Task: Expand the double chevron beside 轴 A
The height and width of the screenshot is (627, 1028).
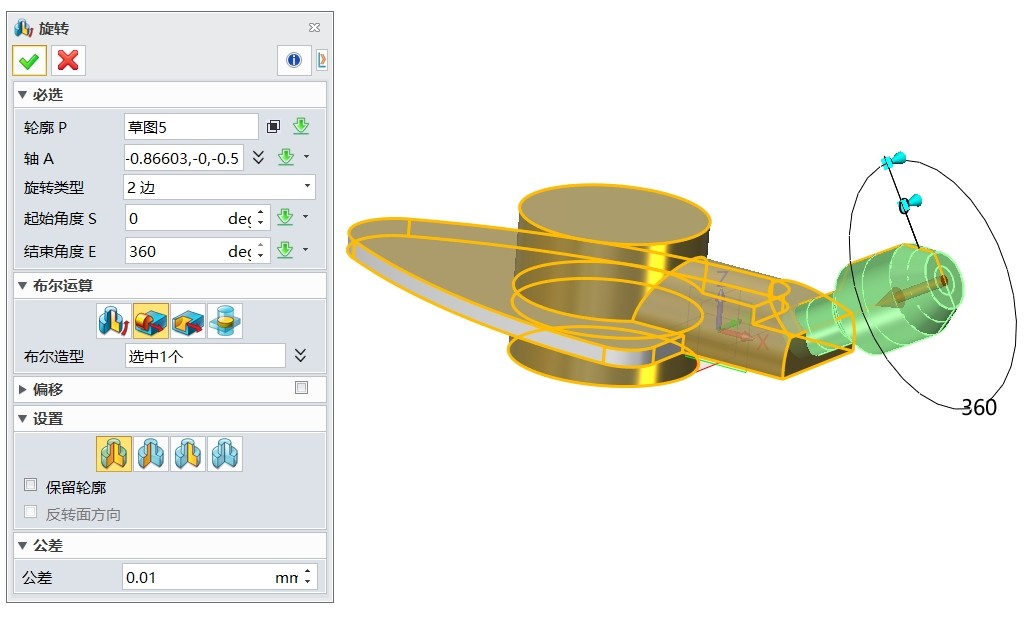Action: pos(258,157)
